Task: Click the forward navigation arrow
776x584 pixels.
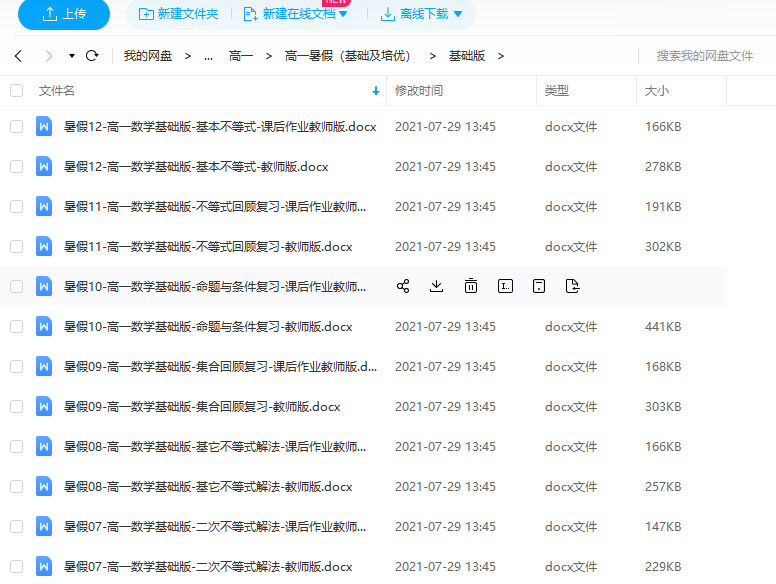Action: pos(48,56)
